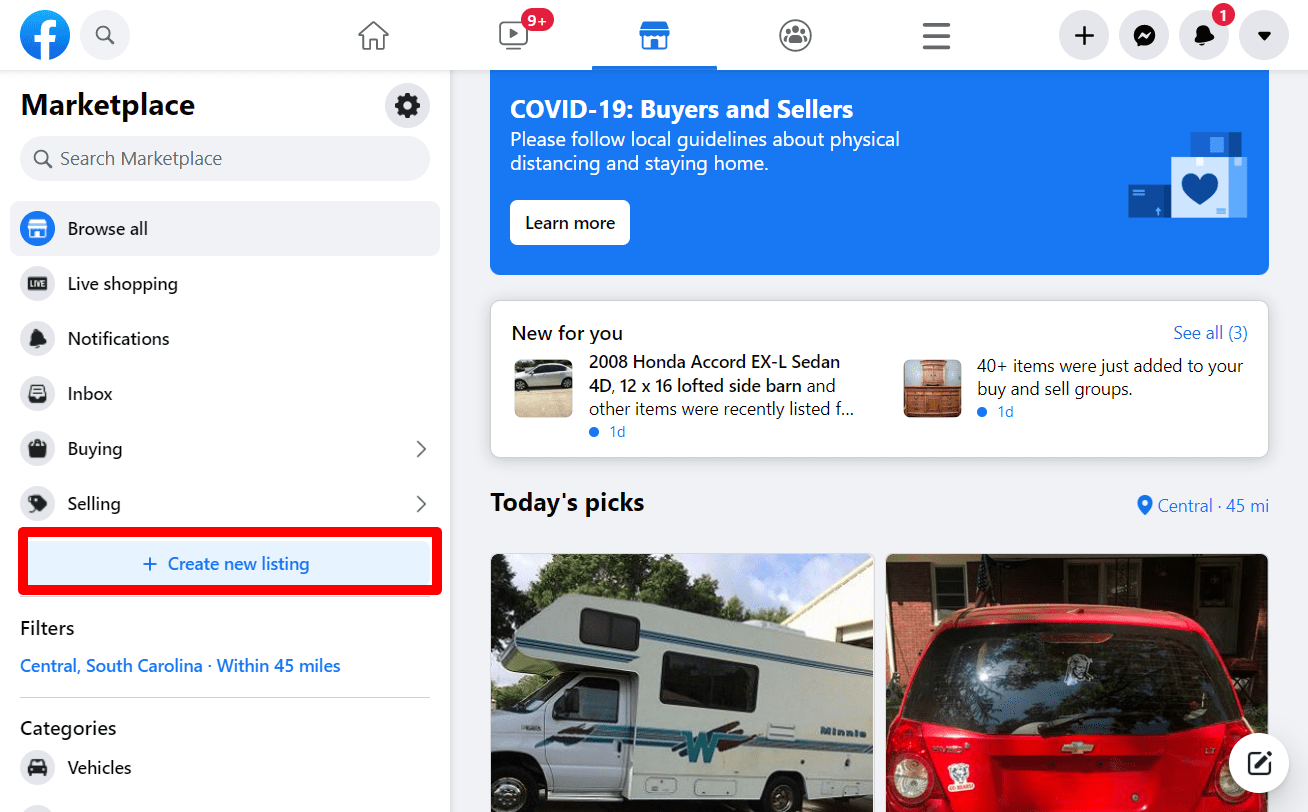Open Marketplace settings gear
The image size is (1308, 812).
[407, 105]
